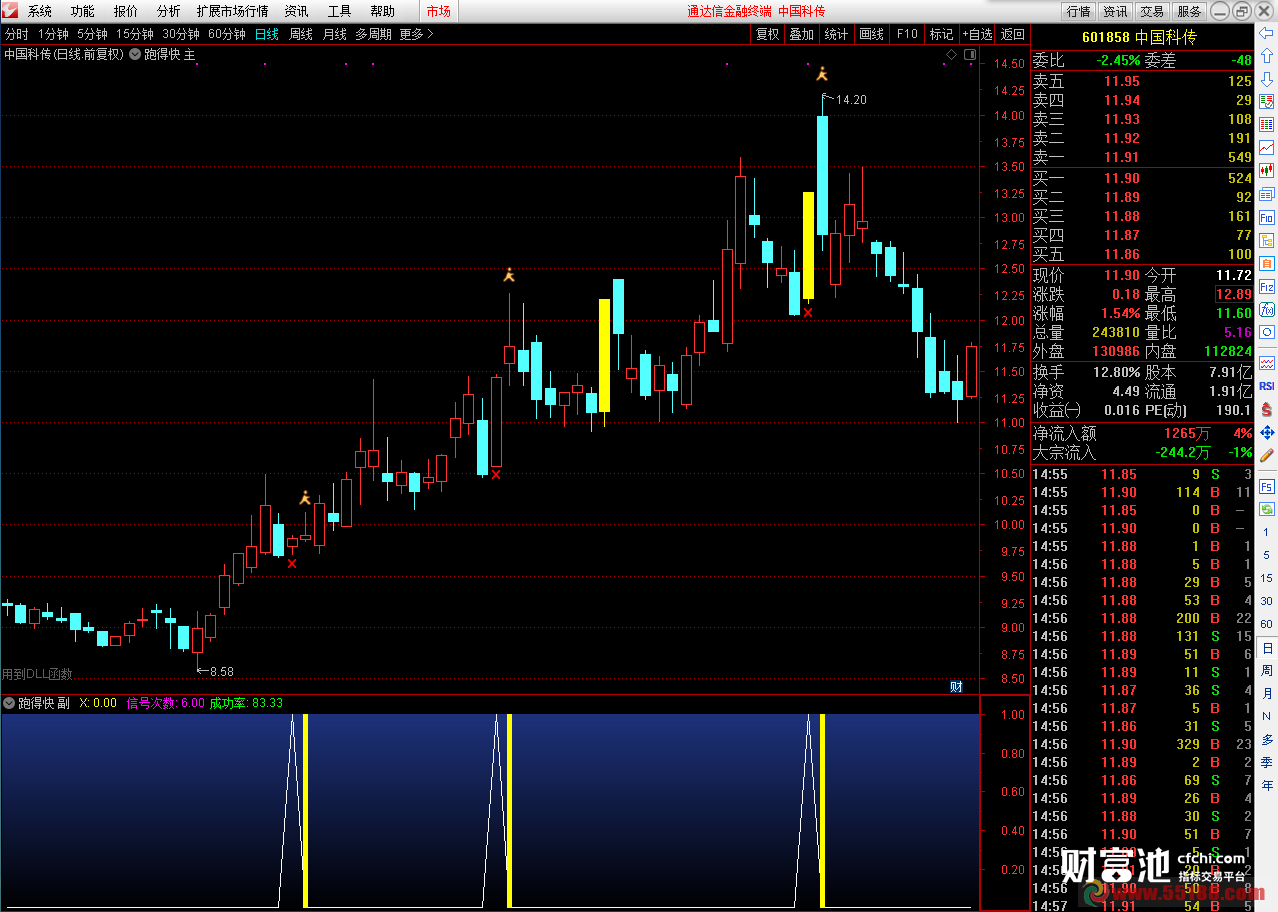Click the blue four-way move arrows icon
The height and width of the screenshot is (912, 1278).
pyautogui.click(x=1267, y=432)
